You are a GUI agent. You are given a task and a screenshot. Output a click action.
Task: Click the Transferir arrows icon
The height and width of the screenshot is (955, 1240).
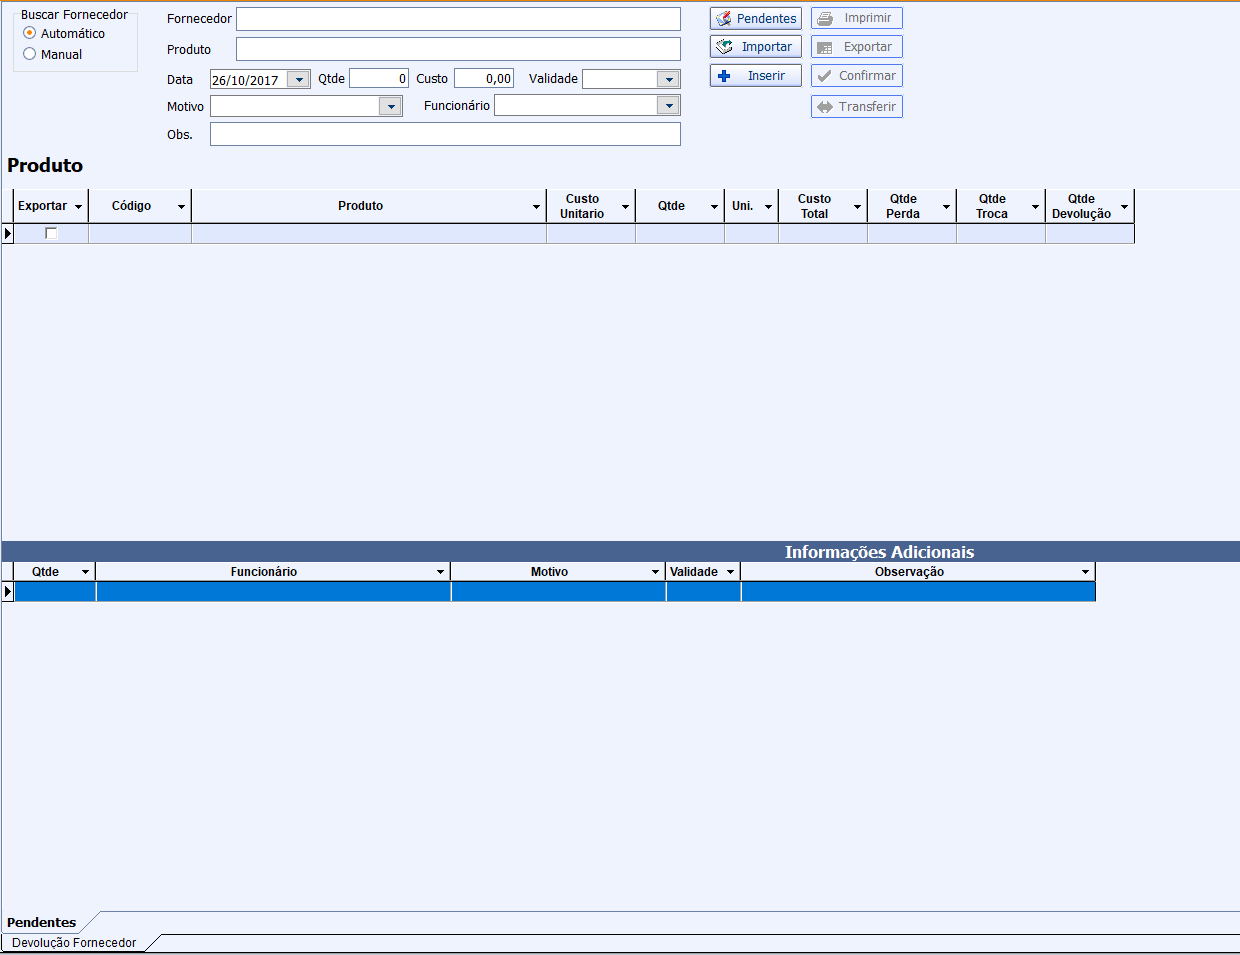pyautogui.click(x=825, y=107)
